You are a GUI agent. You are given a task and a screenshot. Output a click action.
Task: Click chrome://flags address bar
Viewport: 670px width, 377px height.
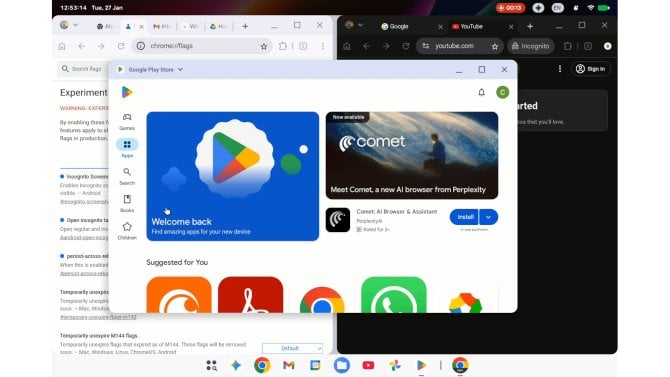pyautogui.click(x=201, y=46)
